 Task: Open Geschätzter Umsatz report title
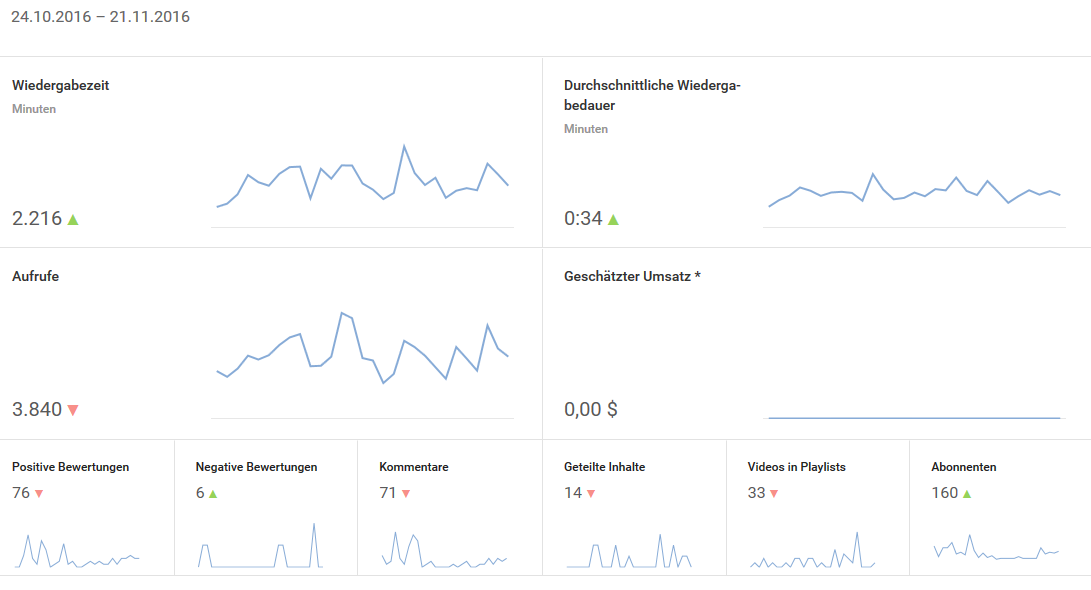click(x=632, y=277)
